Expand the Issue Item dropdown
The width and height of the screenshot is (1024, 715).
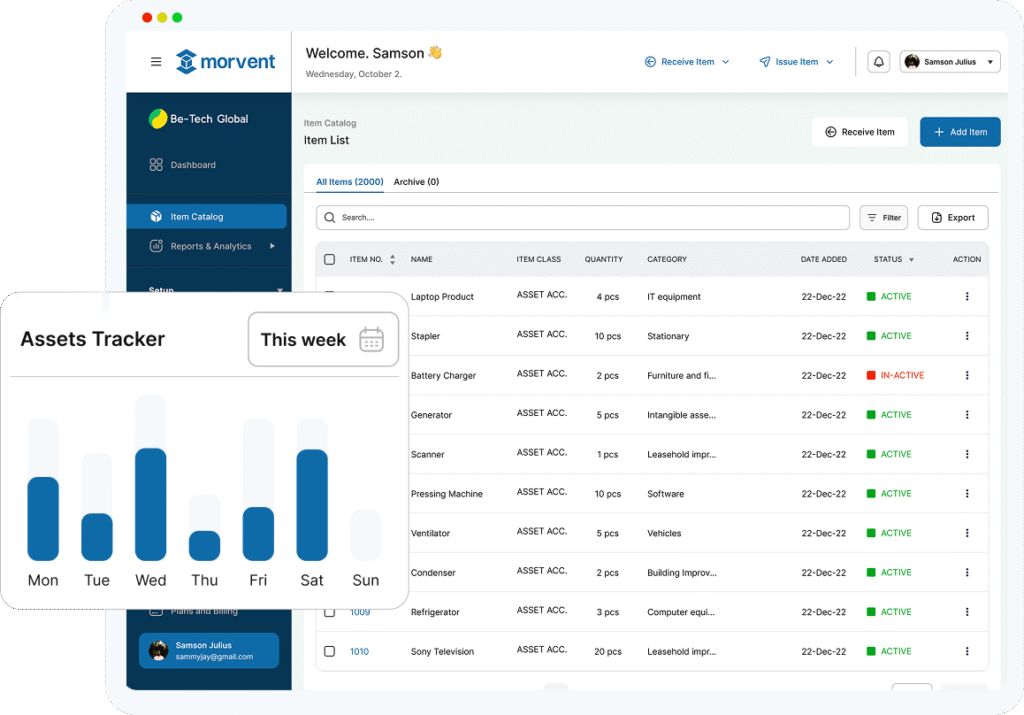coord(796,62)
